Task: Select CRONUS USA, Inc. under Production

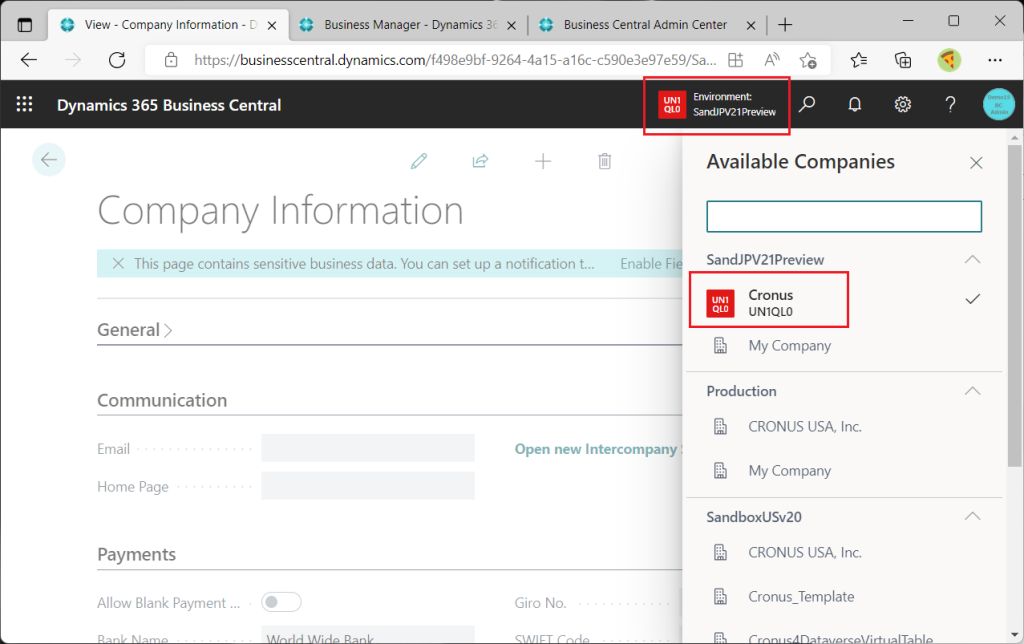Action: click(x=805, y=427)
